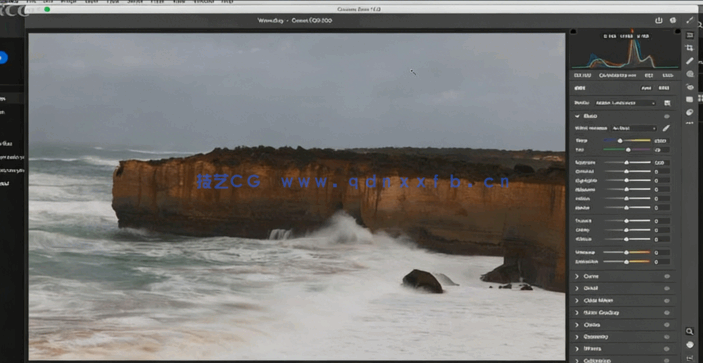Image resolution: width=703 pixels, height=363 pixels.
Task: Toggle visibility eye of Geometry panel
Action: (667, 337)
